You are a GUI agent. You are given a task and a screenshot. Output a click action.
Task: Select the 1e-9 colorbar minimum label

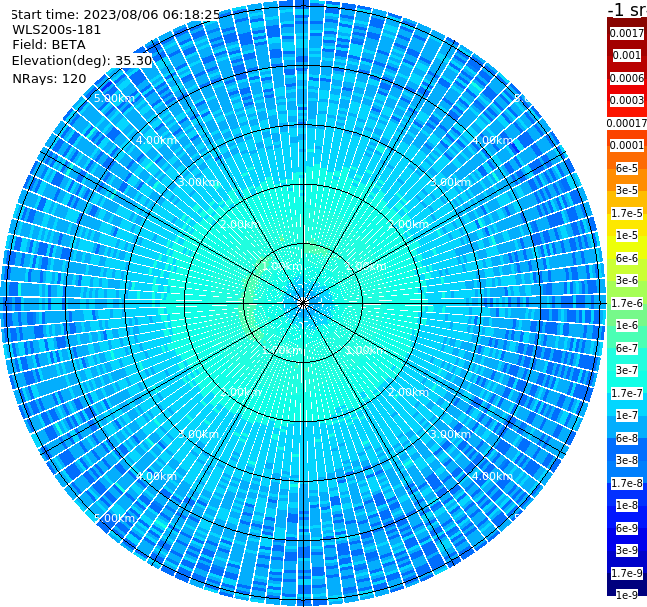click(x=627, y=595)
